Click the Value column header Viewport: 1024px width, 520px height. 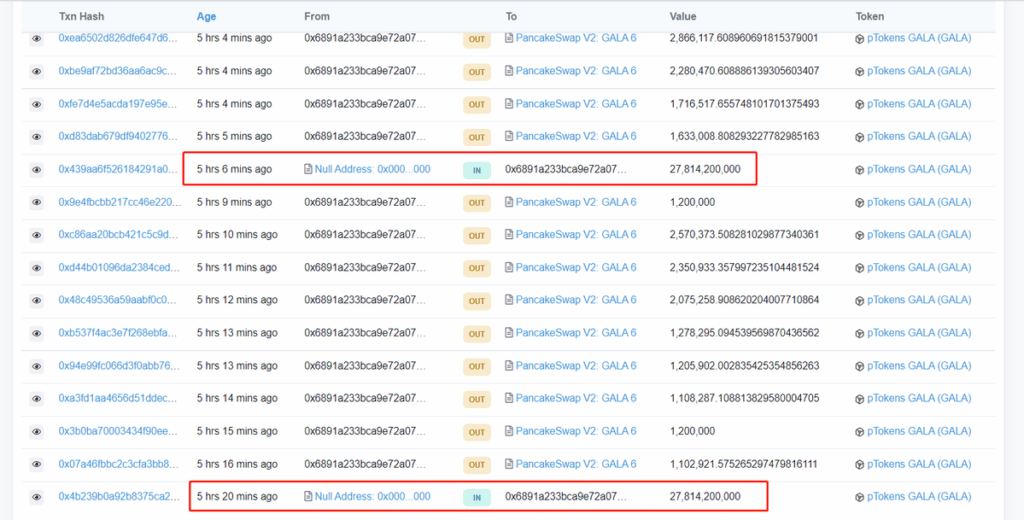click(682, 16)
